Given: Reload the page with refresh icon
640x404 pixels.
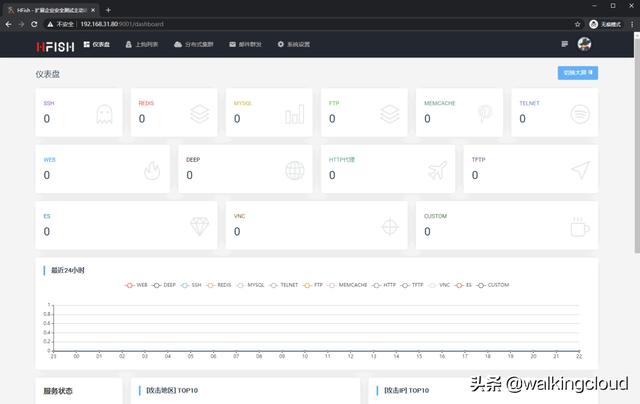Looking at the screenshot, I should pyautogui.click(x=34, y=24).
